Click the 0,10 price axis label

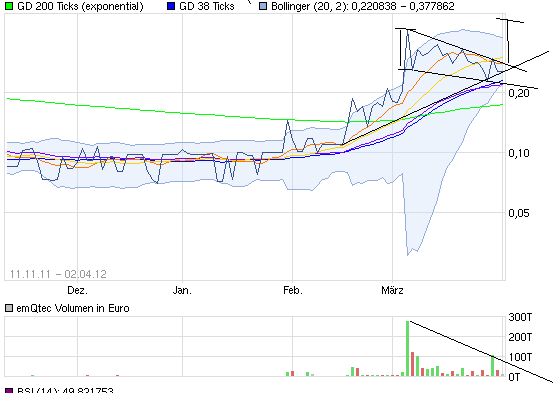(519, 153)
